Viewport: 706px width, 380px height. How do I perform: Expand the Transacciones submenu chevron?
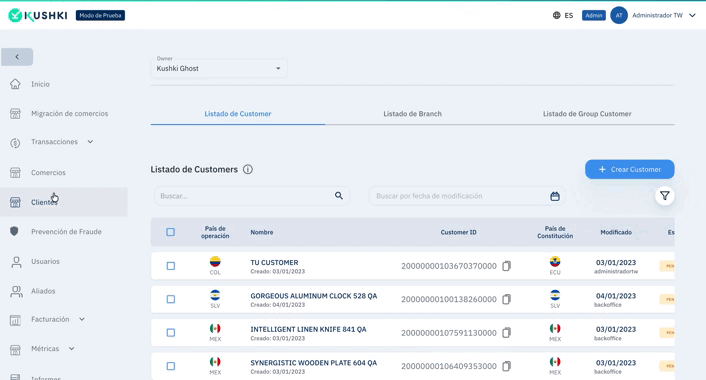(91, 142)
